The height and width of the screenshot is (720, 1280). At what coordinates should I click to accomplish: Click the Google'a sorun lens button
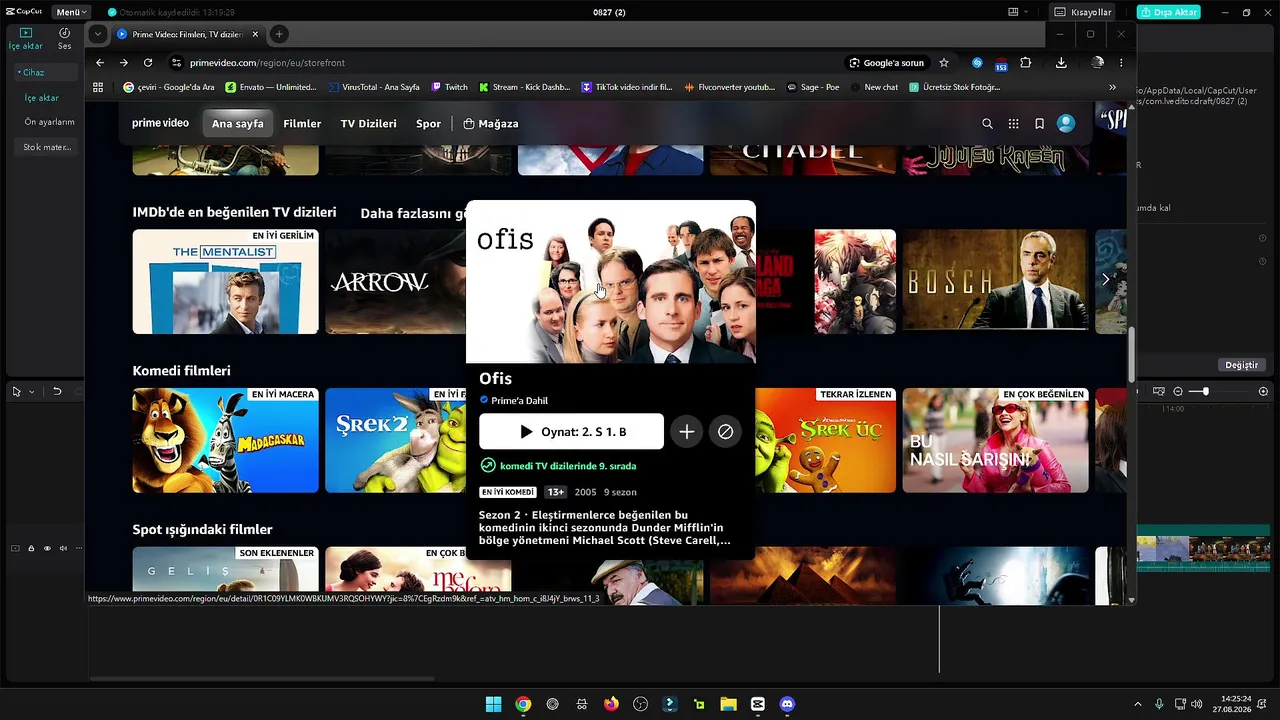887,62
